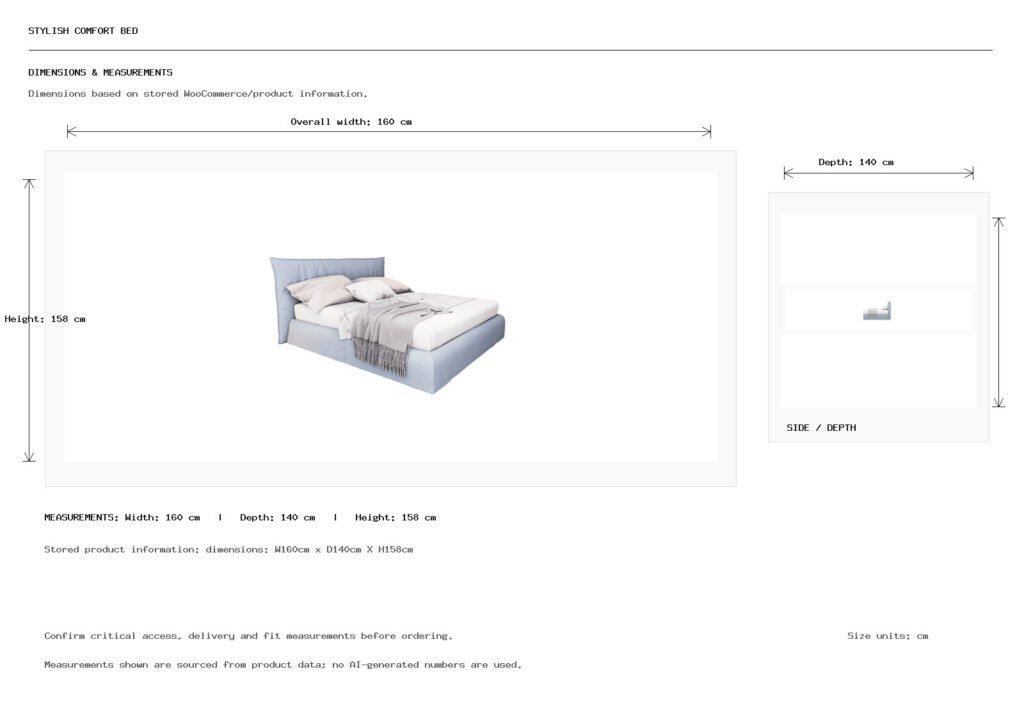The width and height of the screenshot is (1024, 717).
Task: Click the 'SIDE / DEPTH' caption
Action: 821,428
